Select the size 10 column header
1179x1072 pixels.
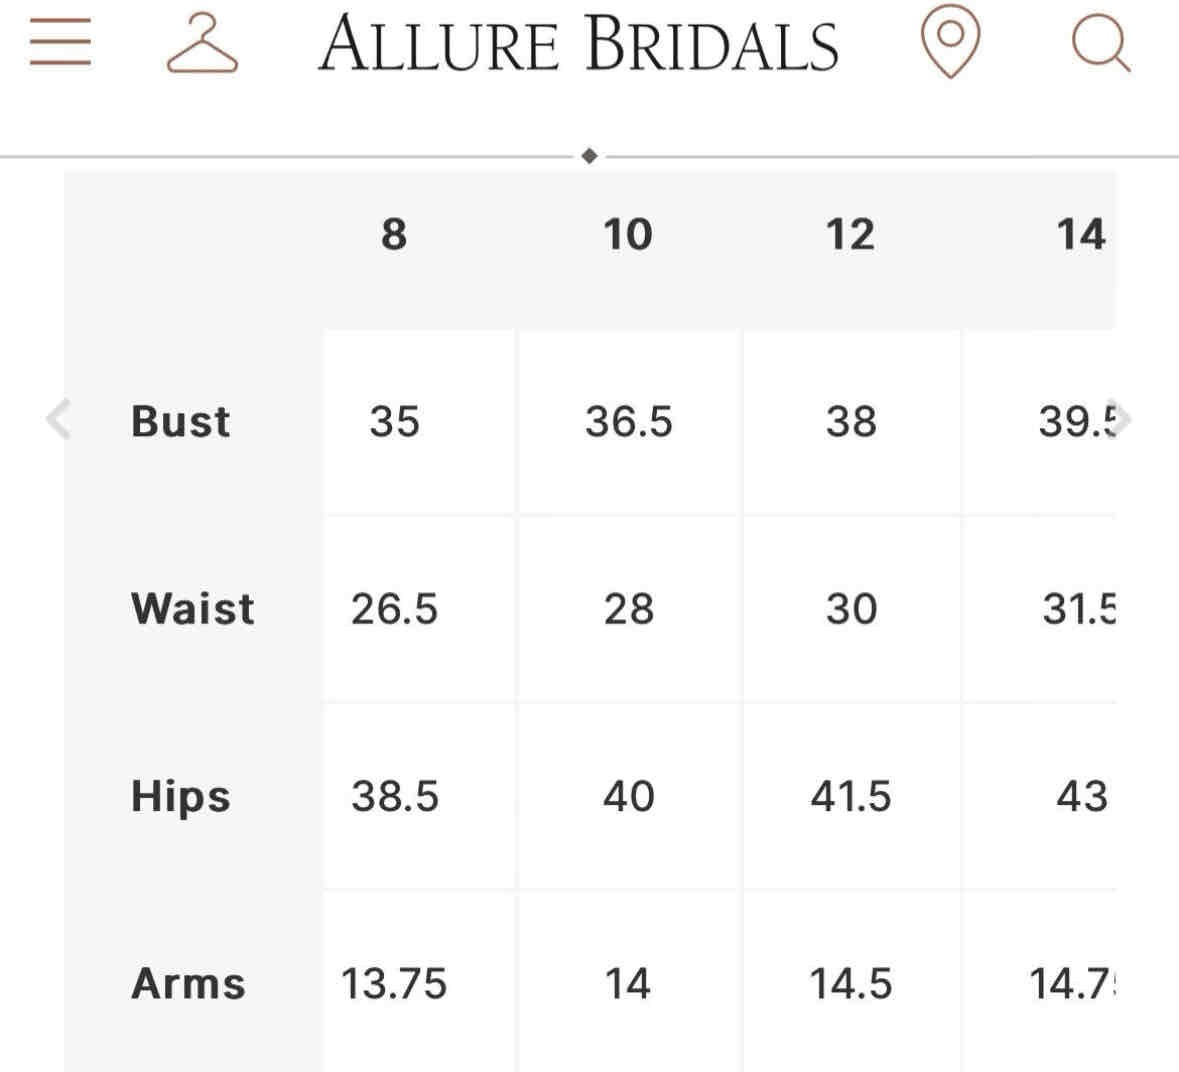tap(628, 235)
